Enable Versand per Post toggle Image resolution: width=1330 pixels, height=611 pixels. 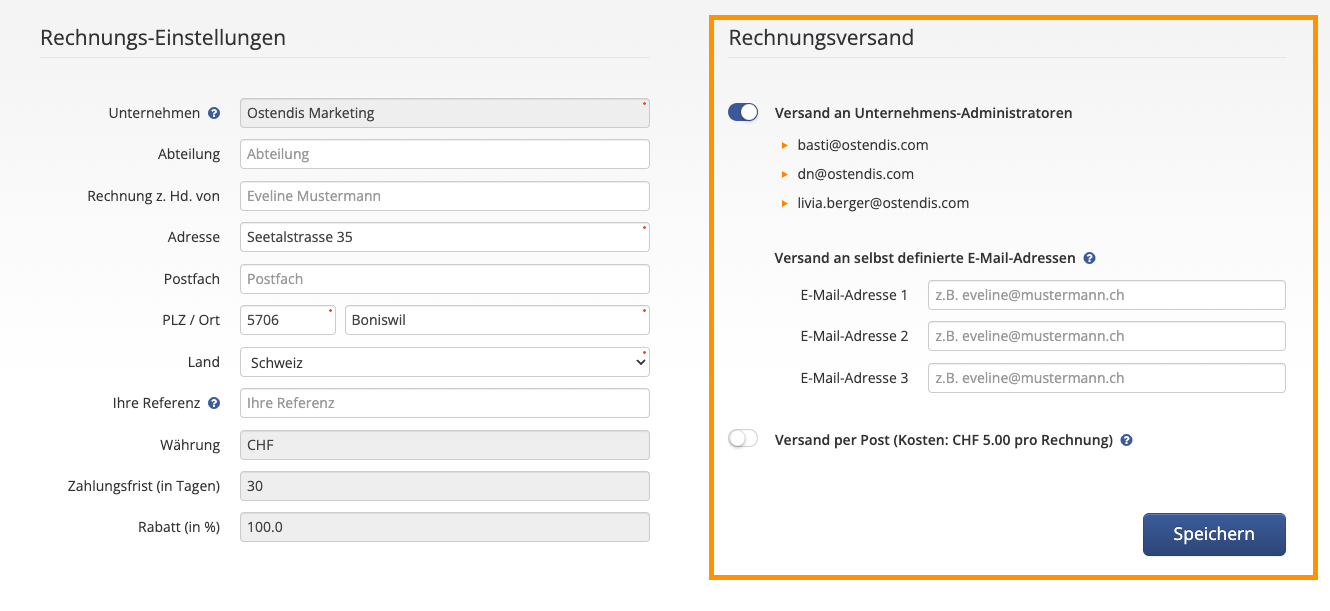[x=743, y=439]
